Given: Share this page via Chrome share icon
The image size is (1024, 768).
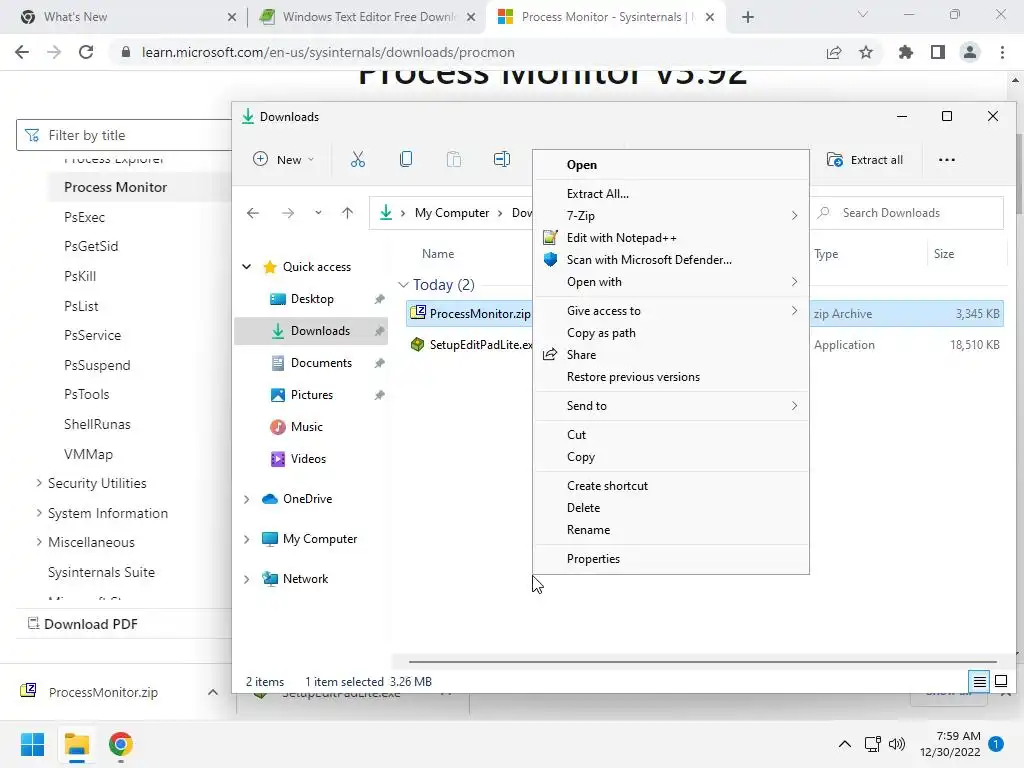Looking at the screenshot, I should tap(834, 52).
